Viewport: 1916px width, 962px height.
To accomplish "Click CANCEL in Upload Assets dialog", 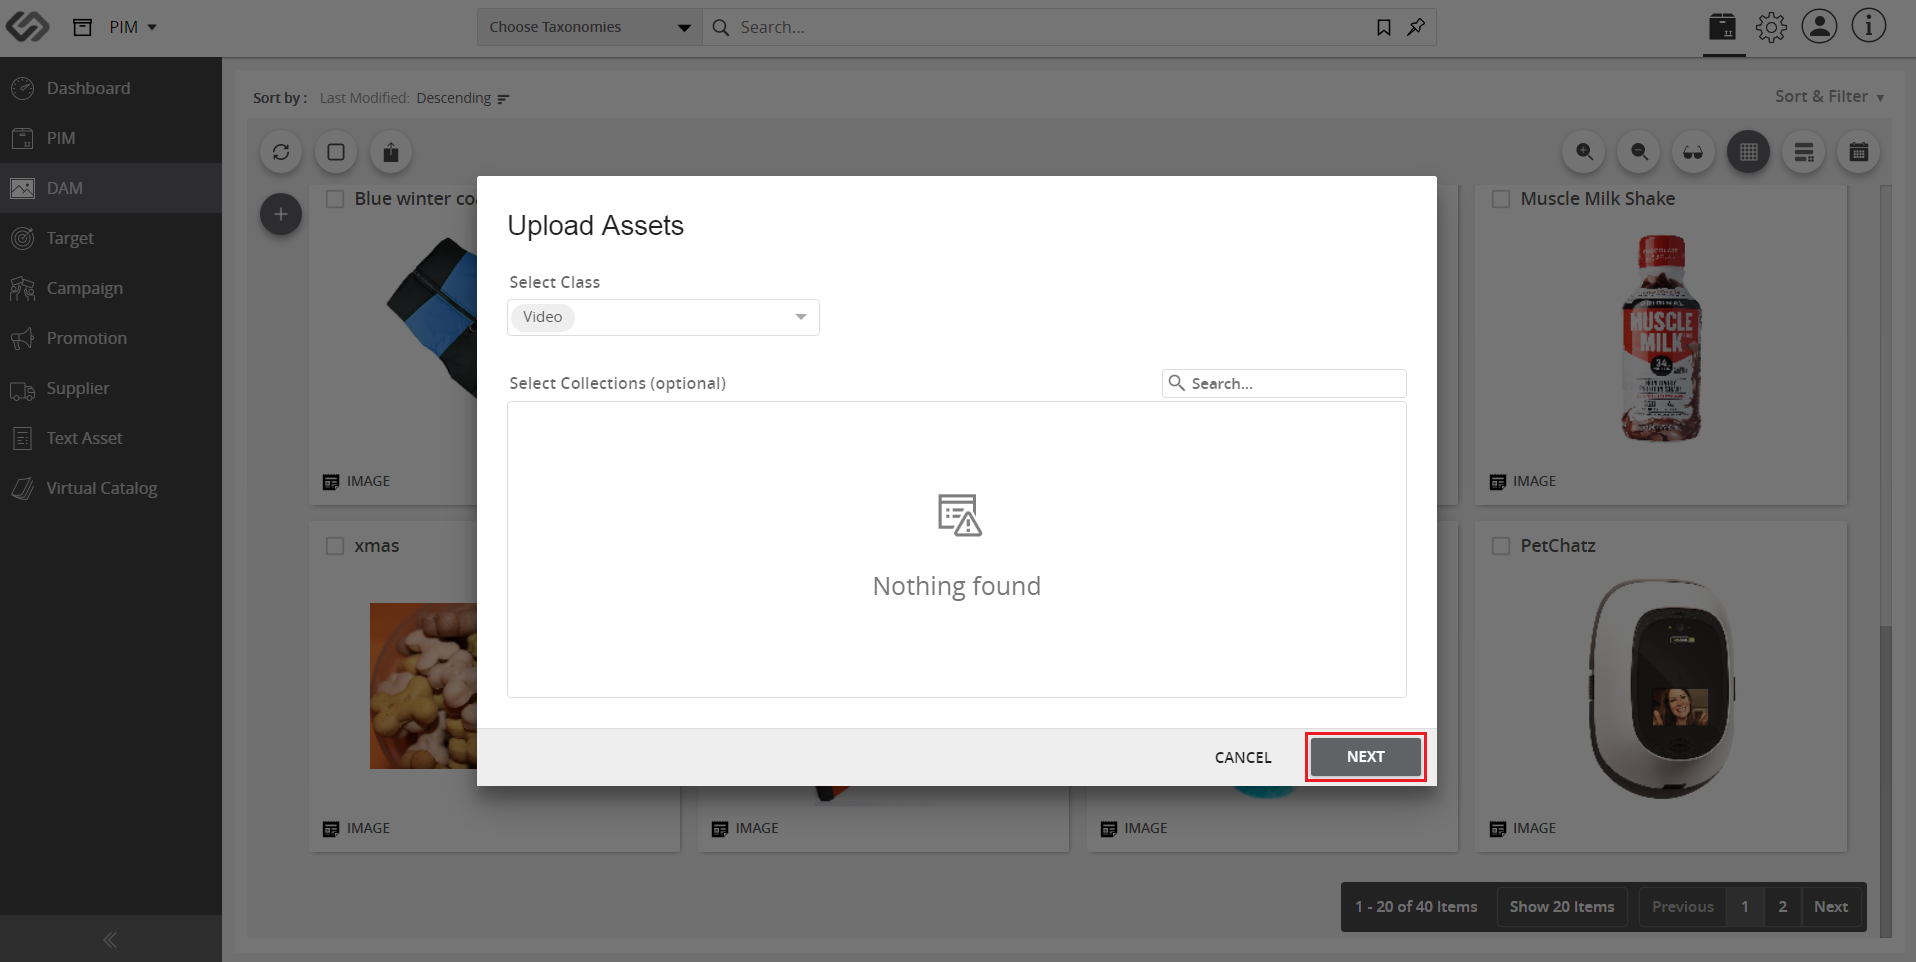I will 1243,757.
